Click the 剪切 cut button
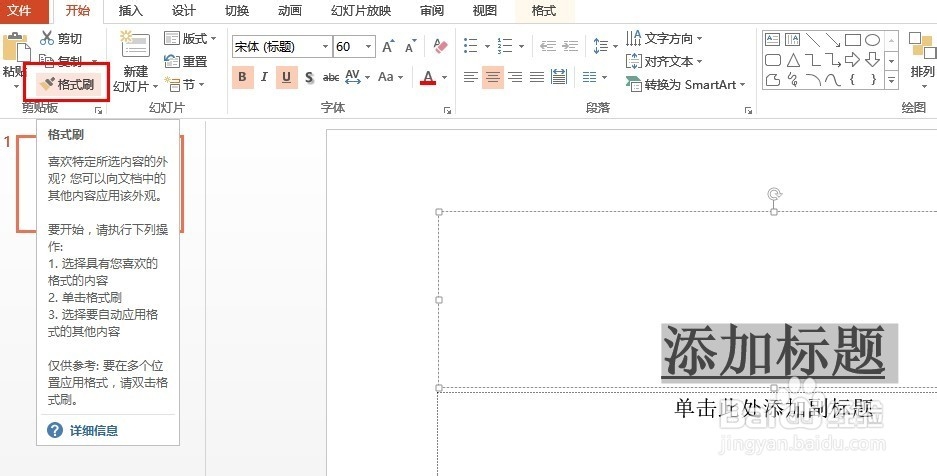This screenshot has height=476, width=937. click(x=61, y=39)
